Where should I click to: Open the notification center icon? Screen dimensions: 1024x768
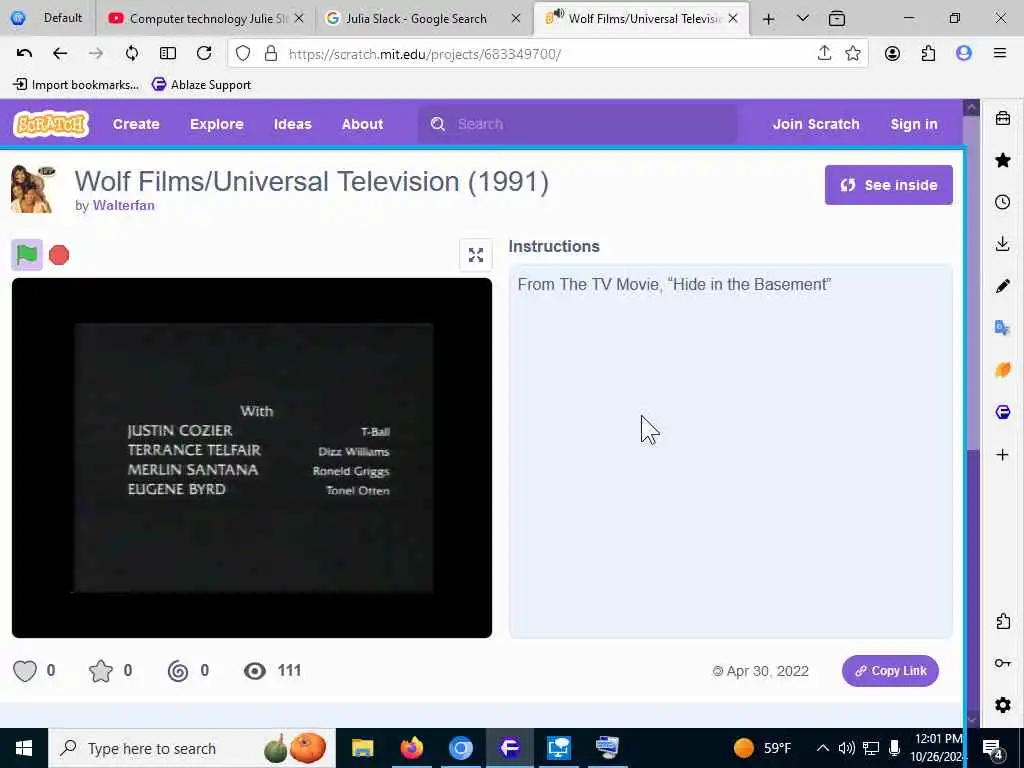(x=993, y=748)
